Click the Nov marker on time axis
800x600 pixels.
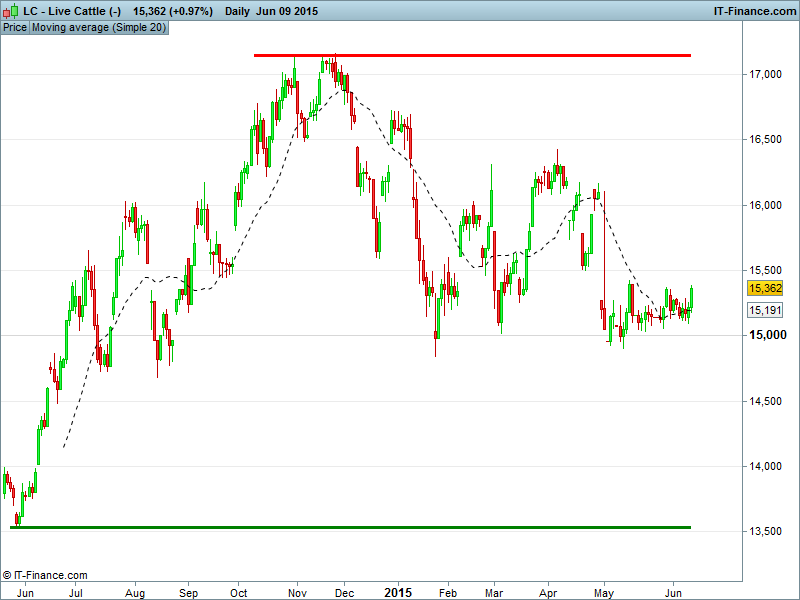[295, 591]
